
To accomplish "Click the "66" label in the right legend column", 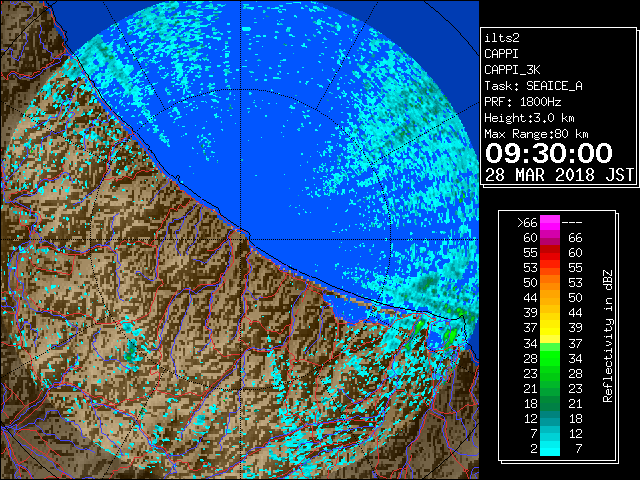I will click(575, 238).
